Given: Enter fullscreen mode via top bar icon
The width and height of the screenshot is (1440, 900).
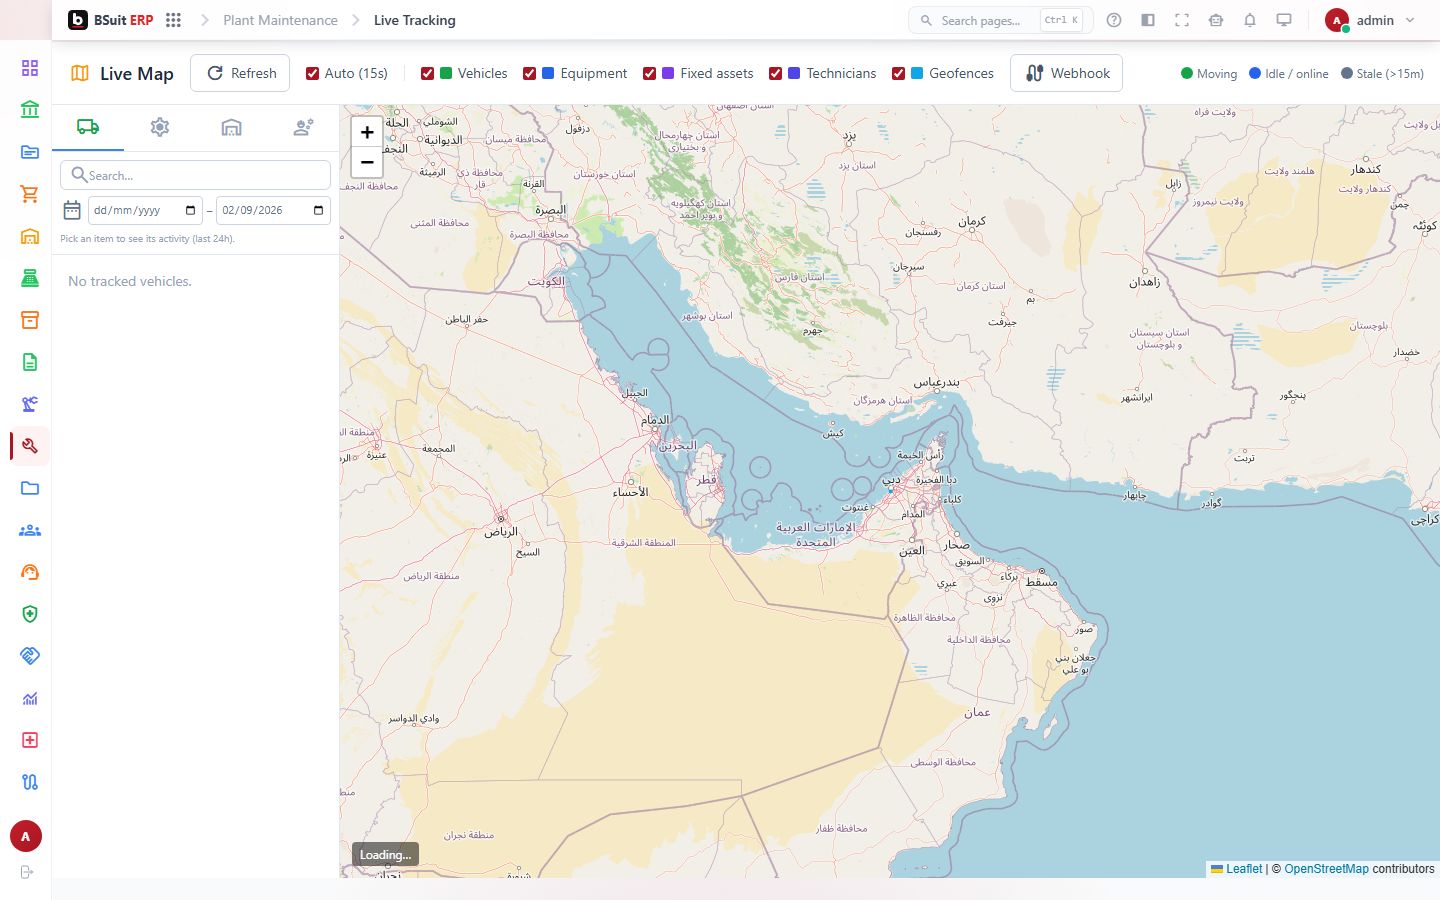Looking at the screenshot, I should [1182, 20].
